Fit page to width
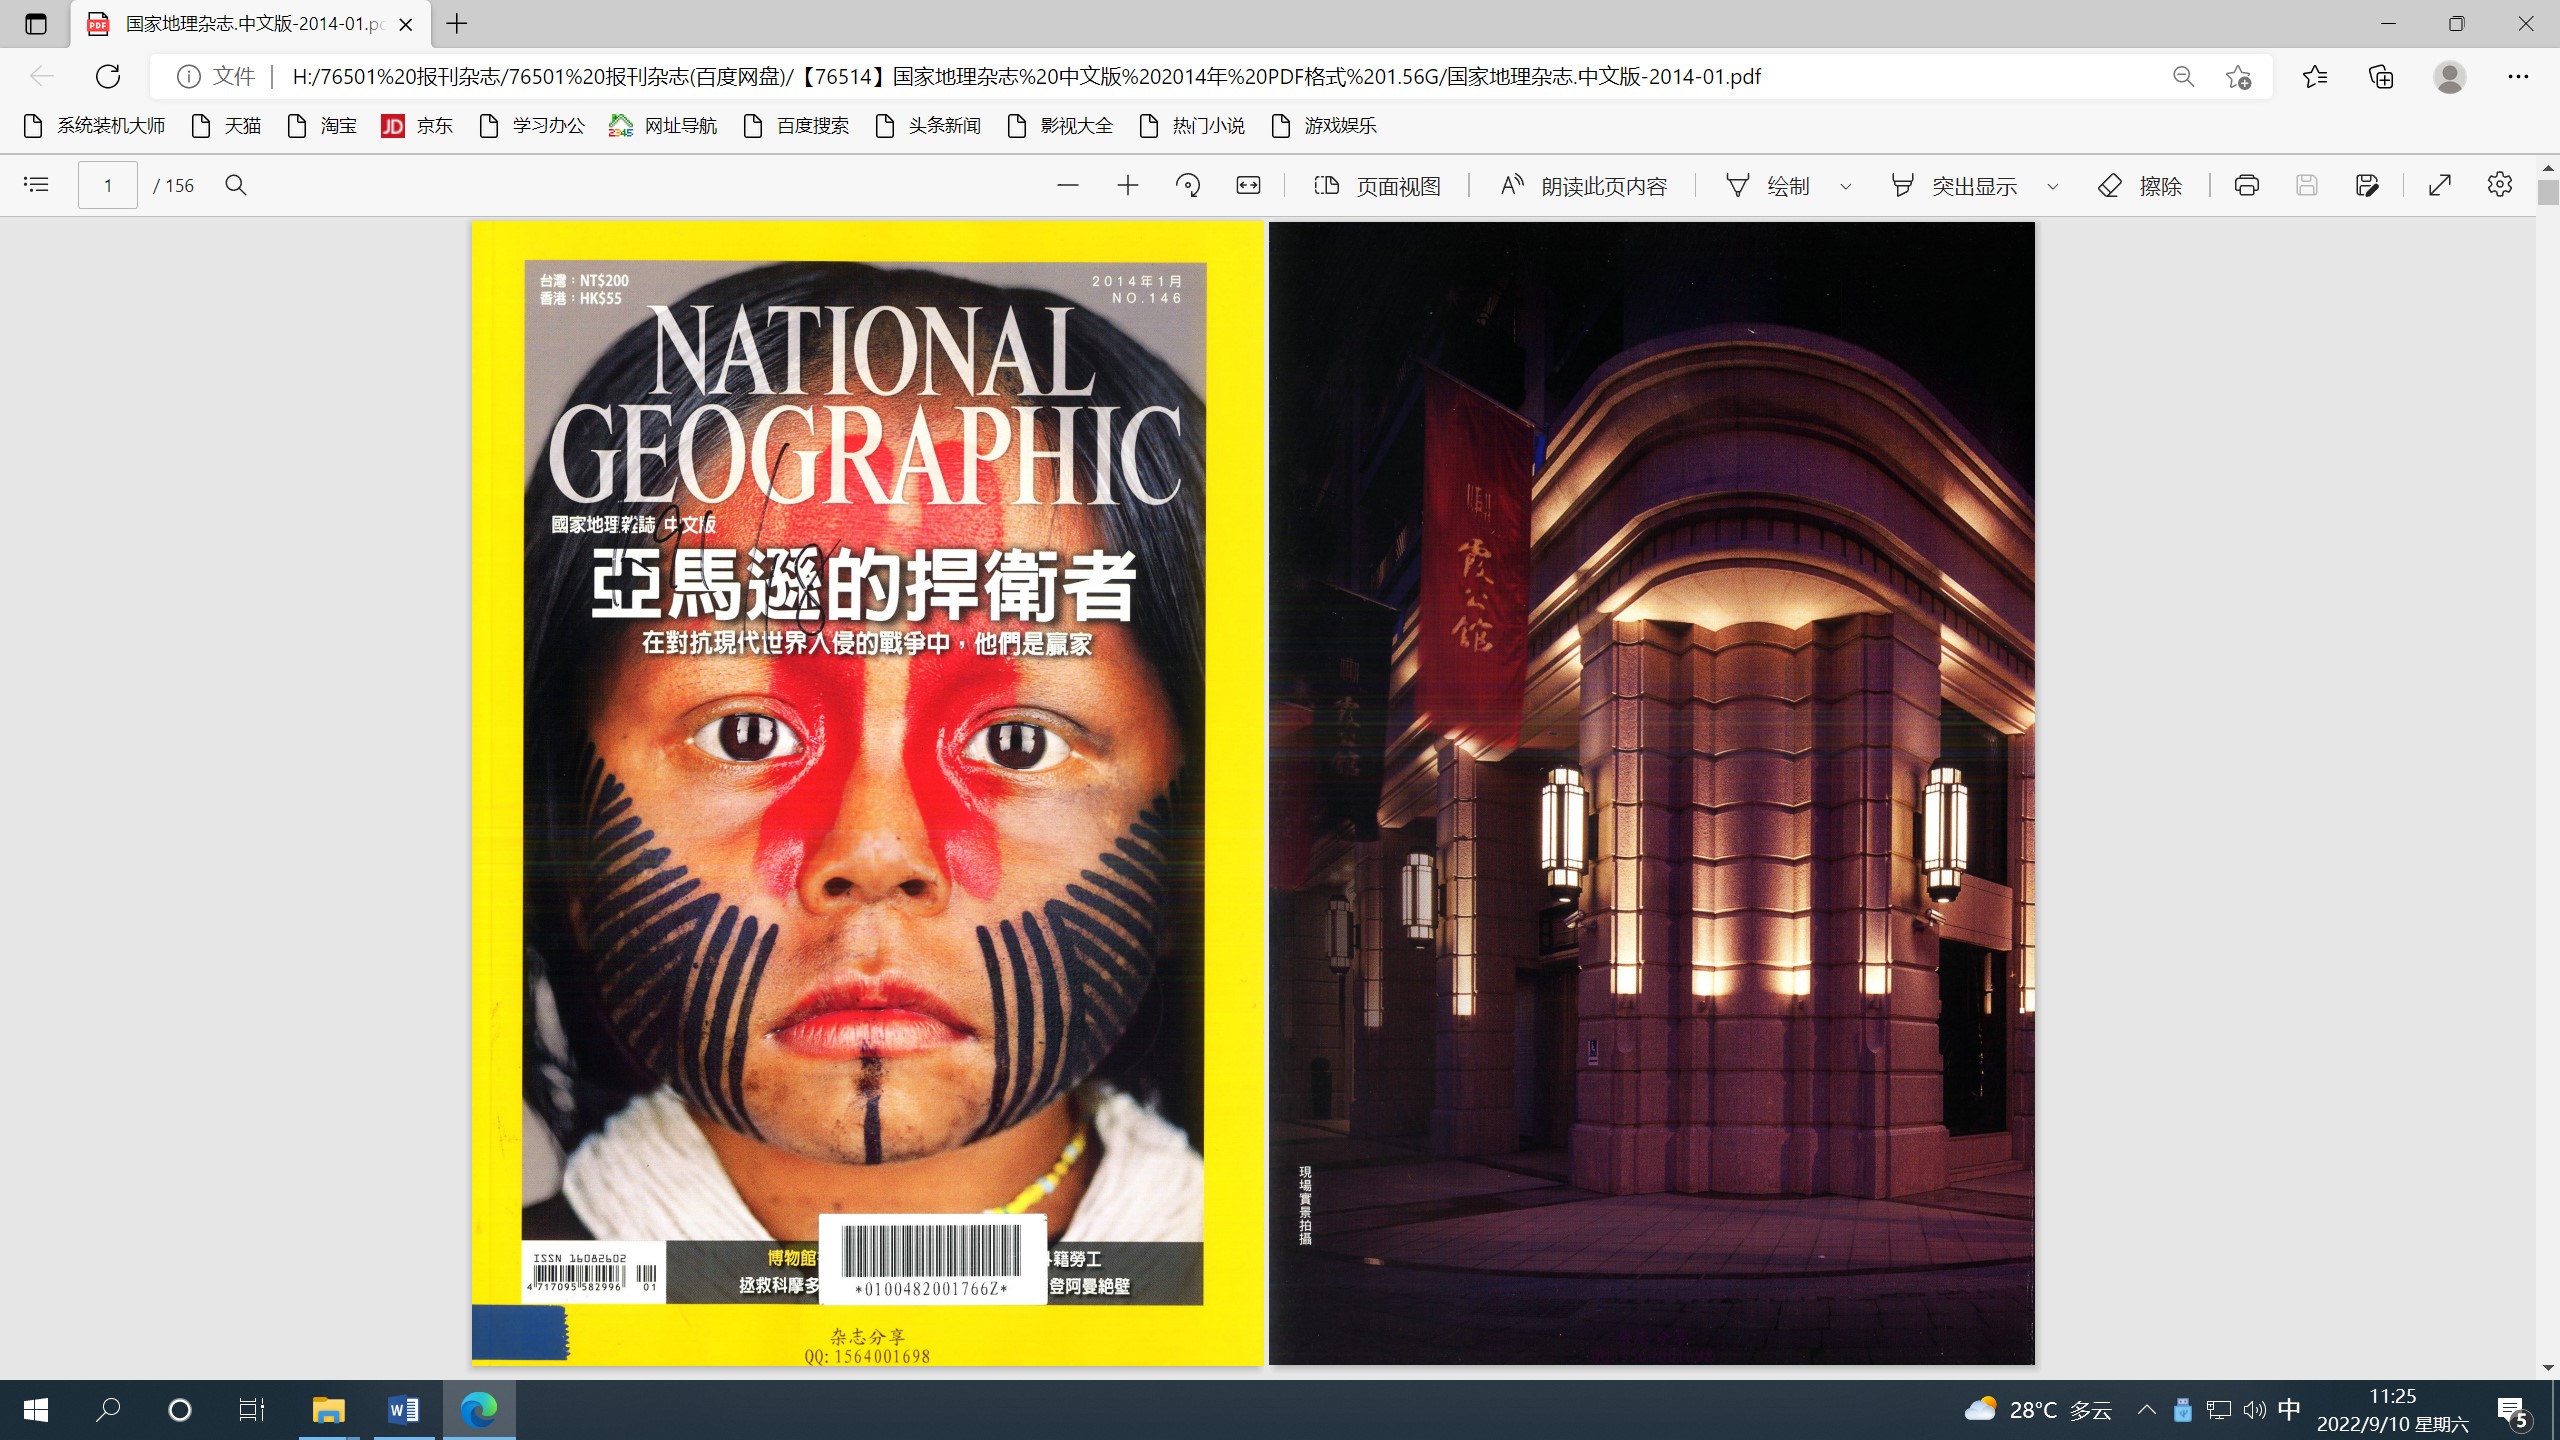This screenshot has height=1440, width=2560. [x=1248, y=185]
